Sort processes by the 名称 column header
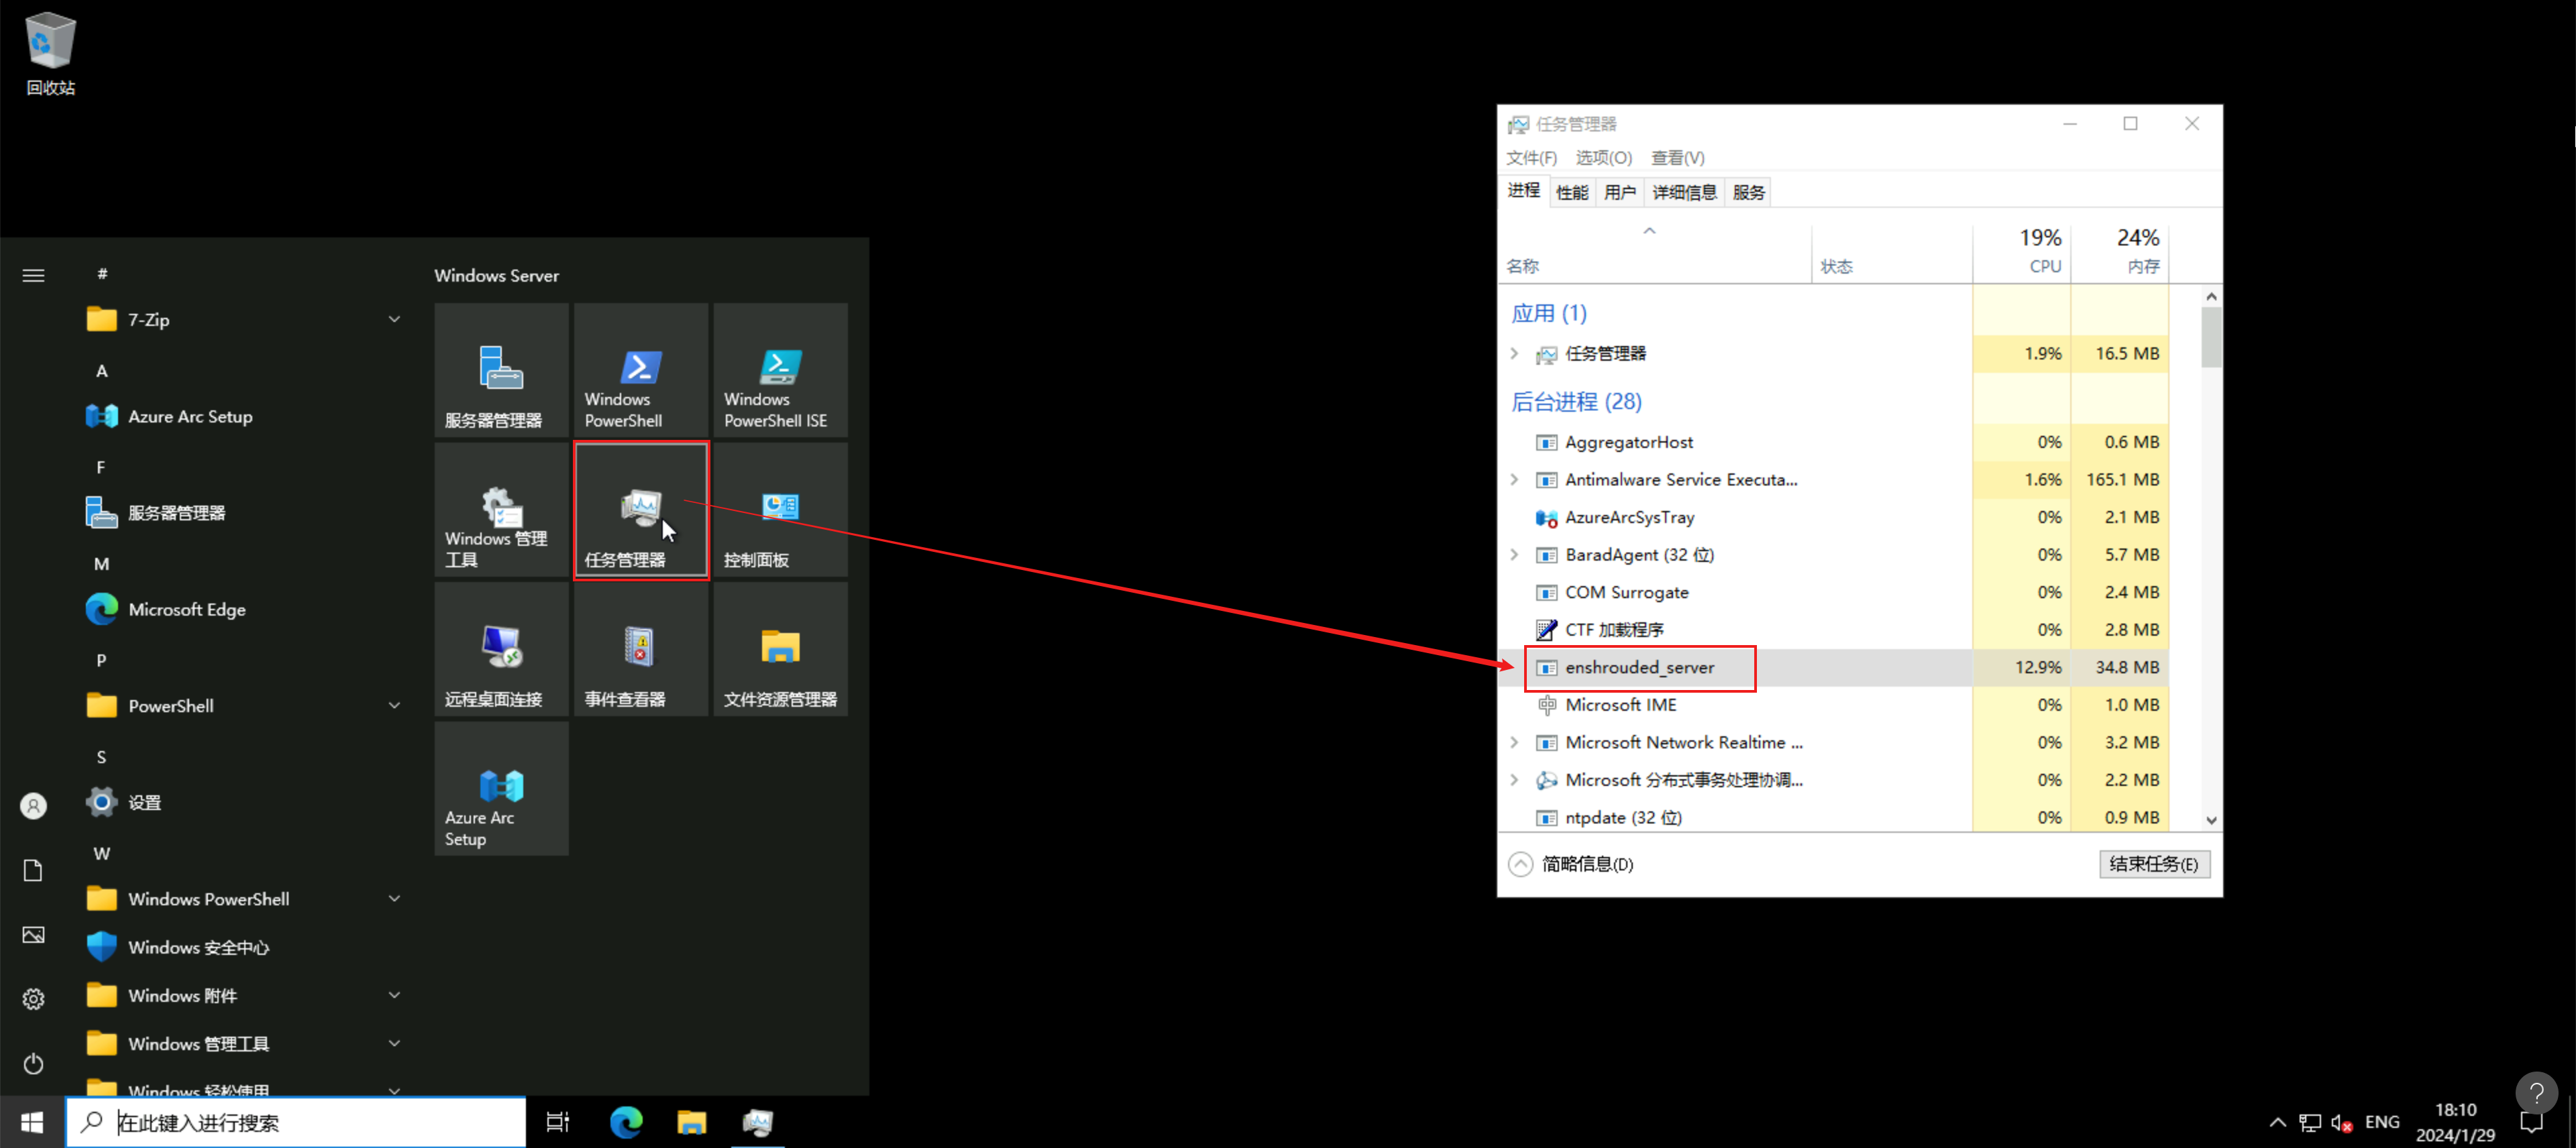The image size is (2576, 1148). 1654,255
